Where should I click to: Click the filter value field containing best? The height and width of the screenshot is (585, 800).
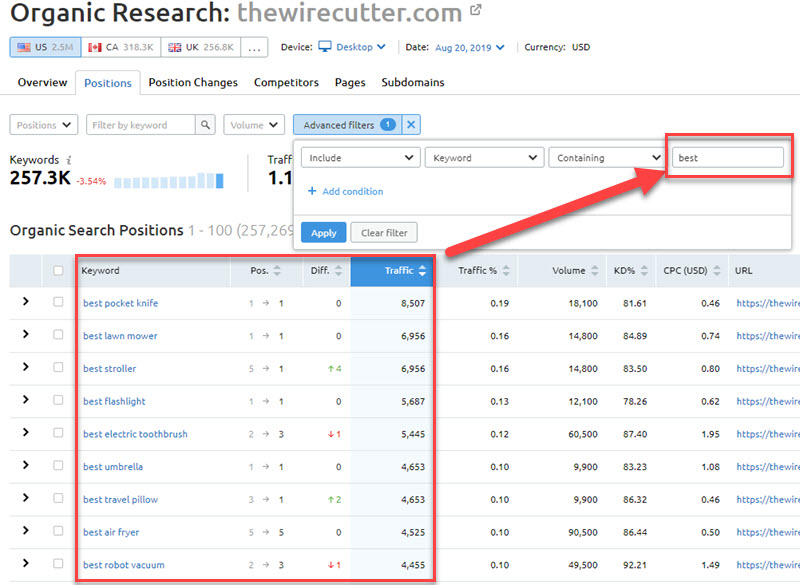(727, 158)
